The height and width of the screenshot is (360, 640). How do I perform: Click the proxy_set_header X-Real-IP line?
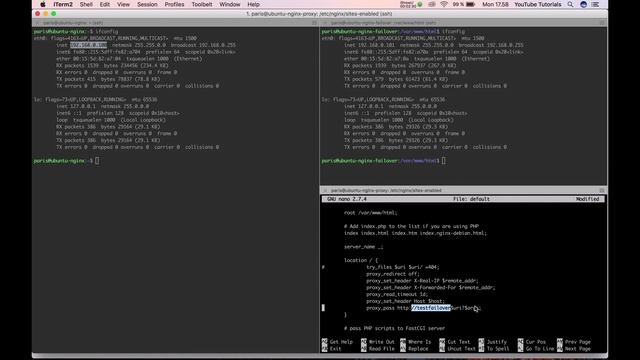[422, 281]
